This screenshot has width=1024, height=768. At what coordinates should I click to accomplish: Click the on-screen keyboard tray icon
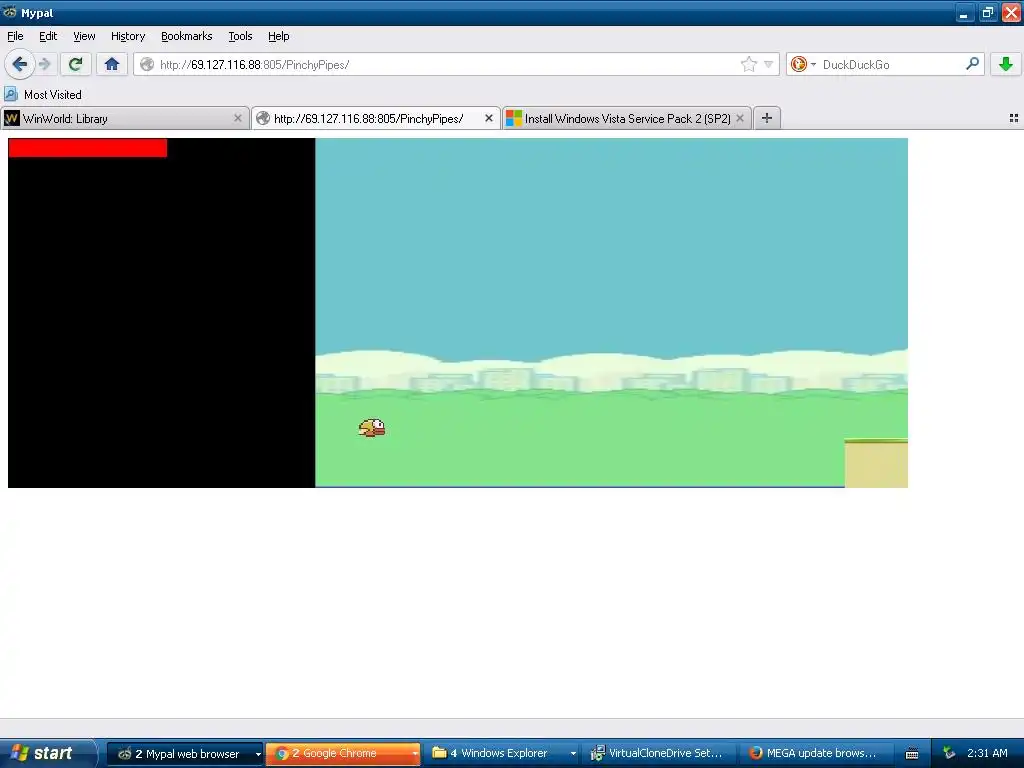coord(912,754)
